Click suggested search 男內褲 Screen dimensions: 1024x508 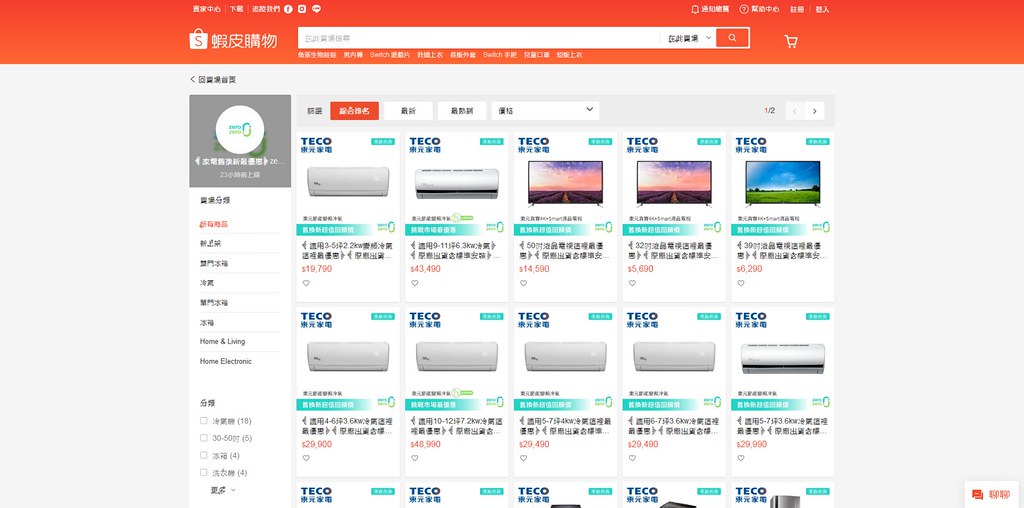click(353, 55)
